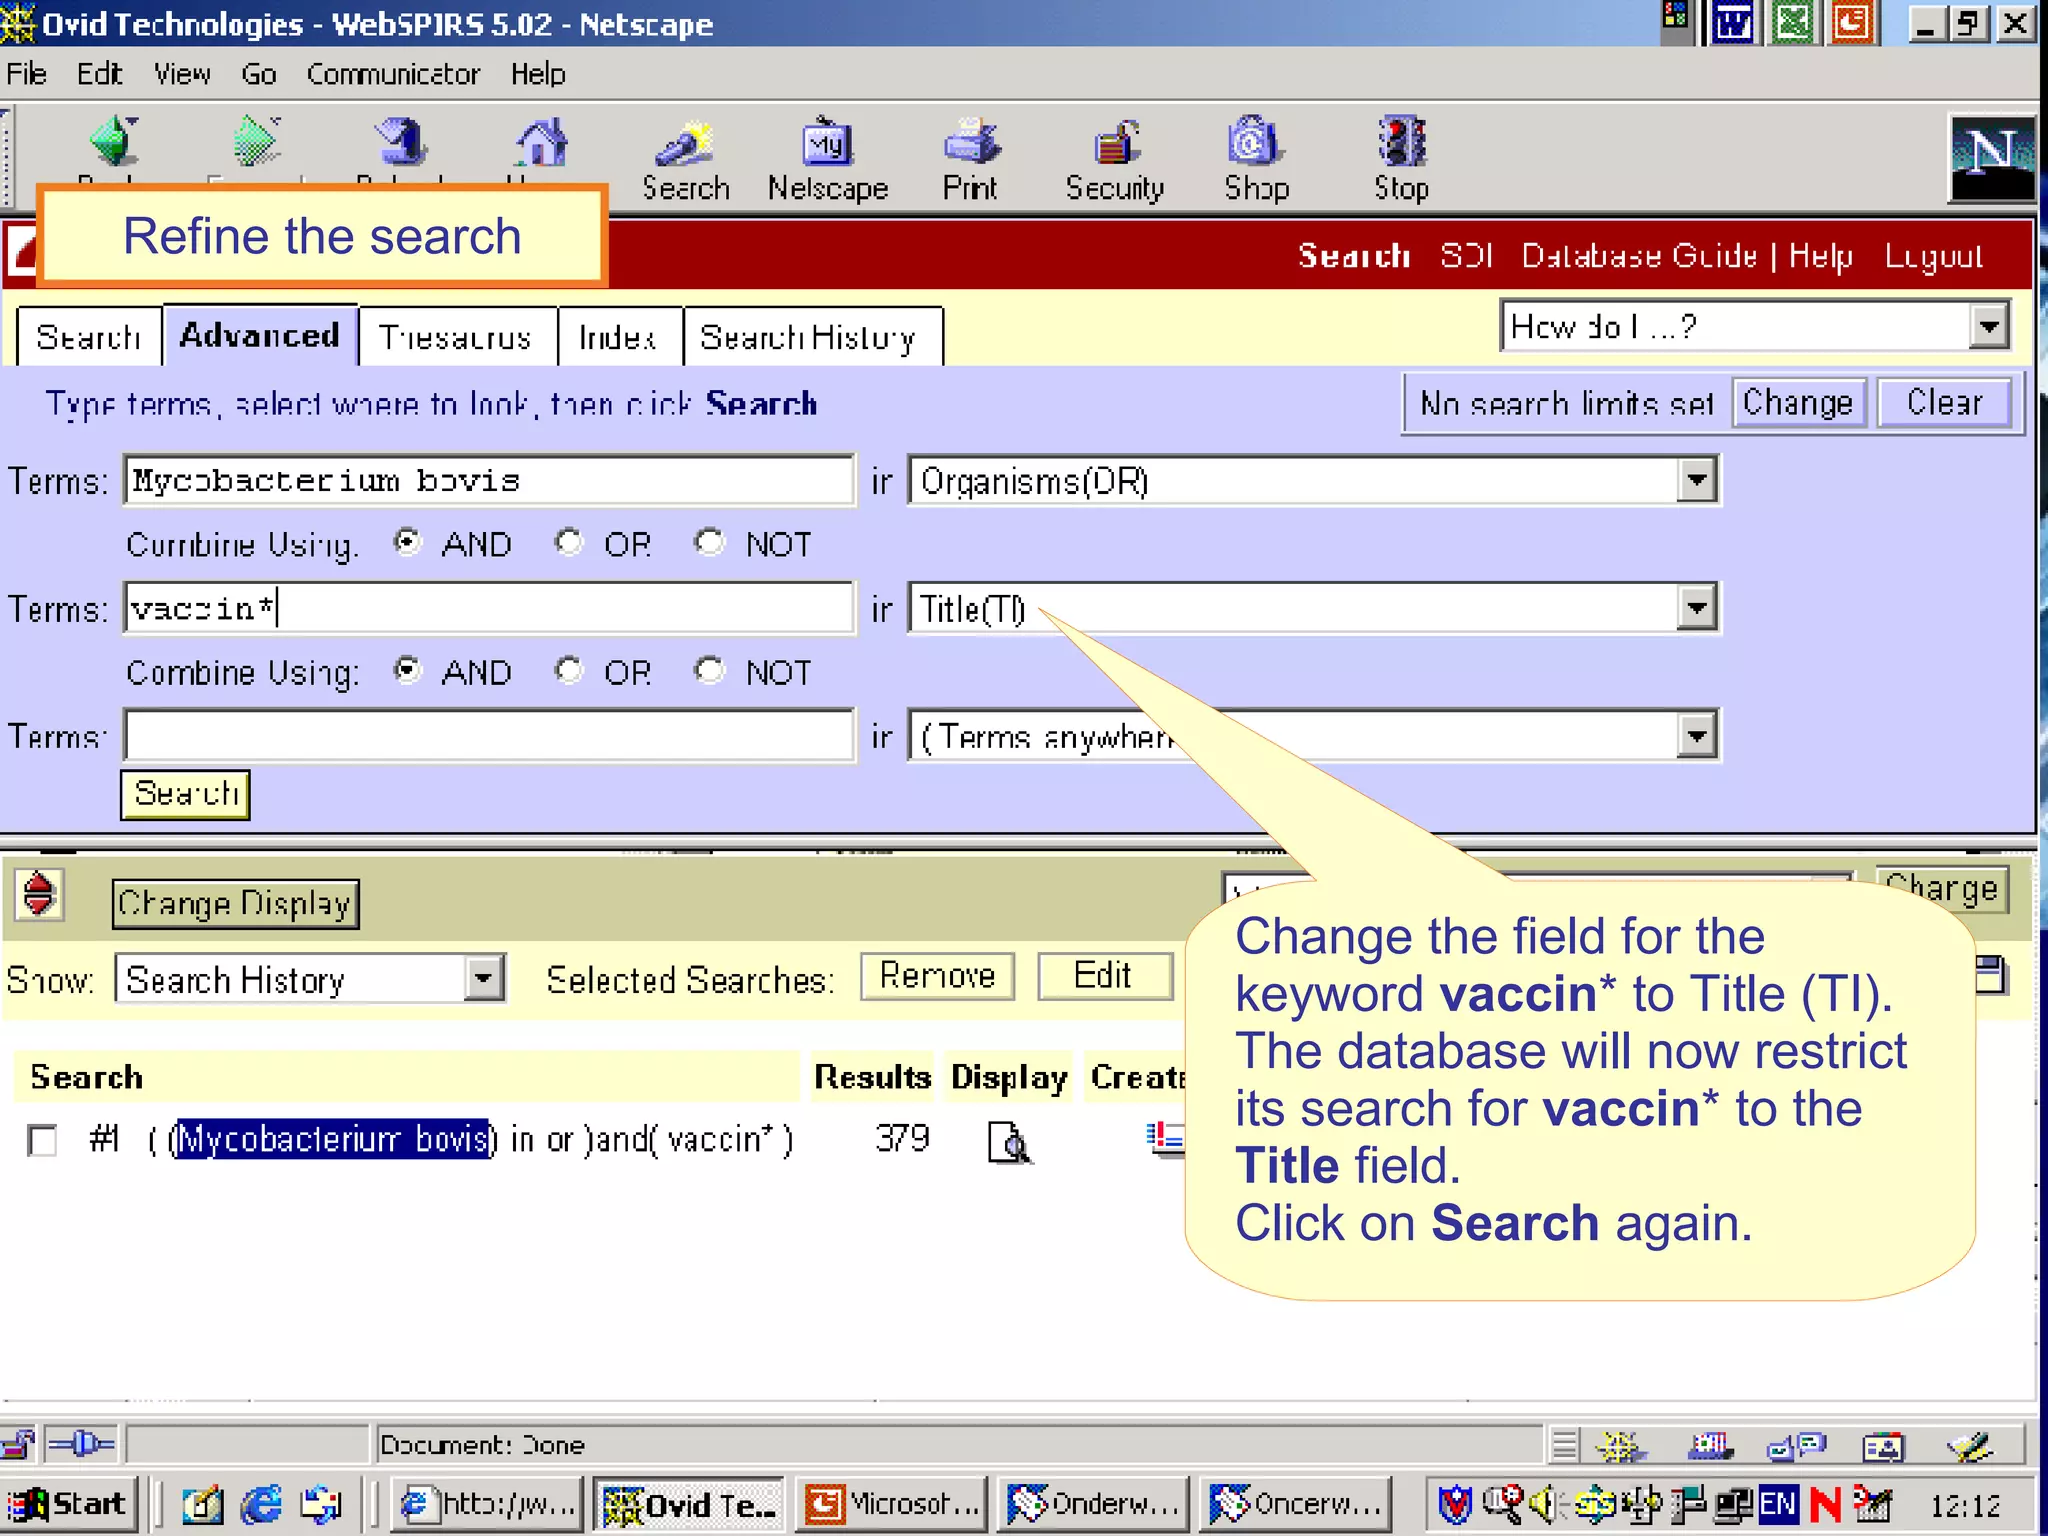Screen dimensions: 2048x1536
Task: Click the empty third terms field
Action: click(489, 736)
